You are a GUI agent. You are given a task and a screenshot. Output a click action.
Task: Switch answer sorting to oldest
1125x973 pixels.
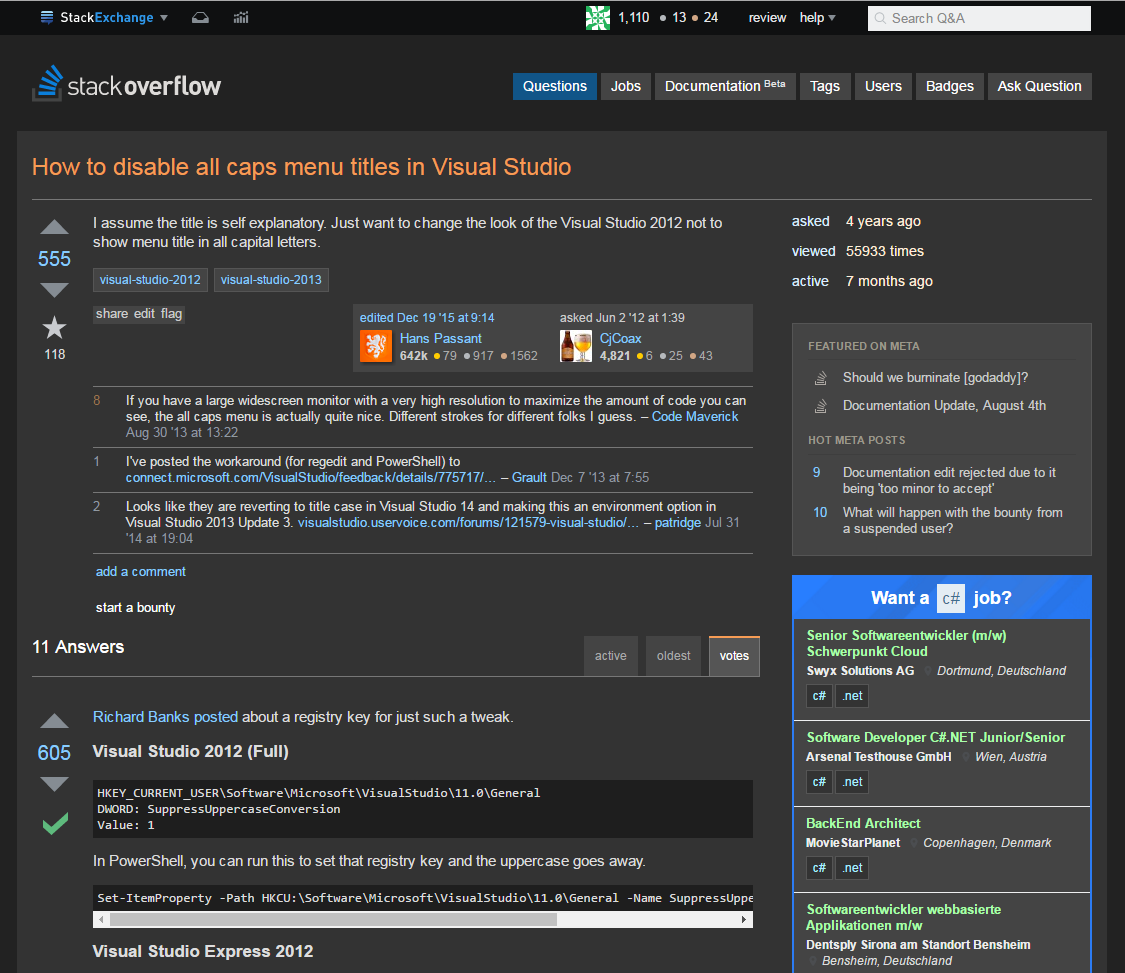tap(673, 655)
